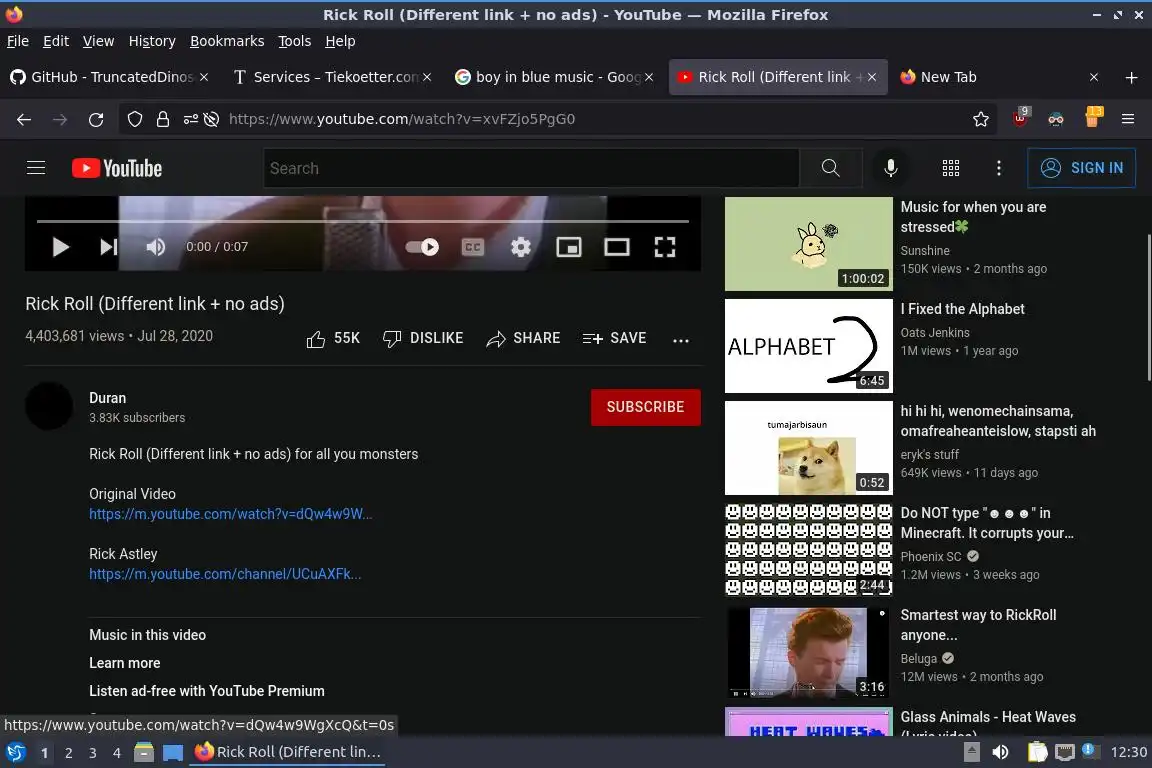Mute the video volume speaker icon
The width and height of the screenshot is (1152, 768).
tap(156, 247)
